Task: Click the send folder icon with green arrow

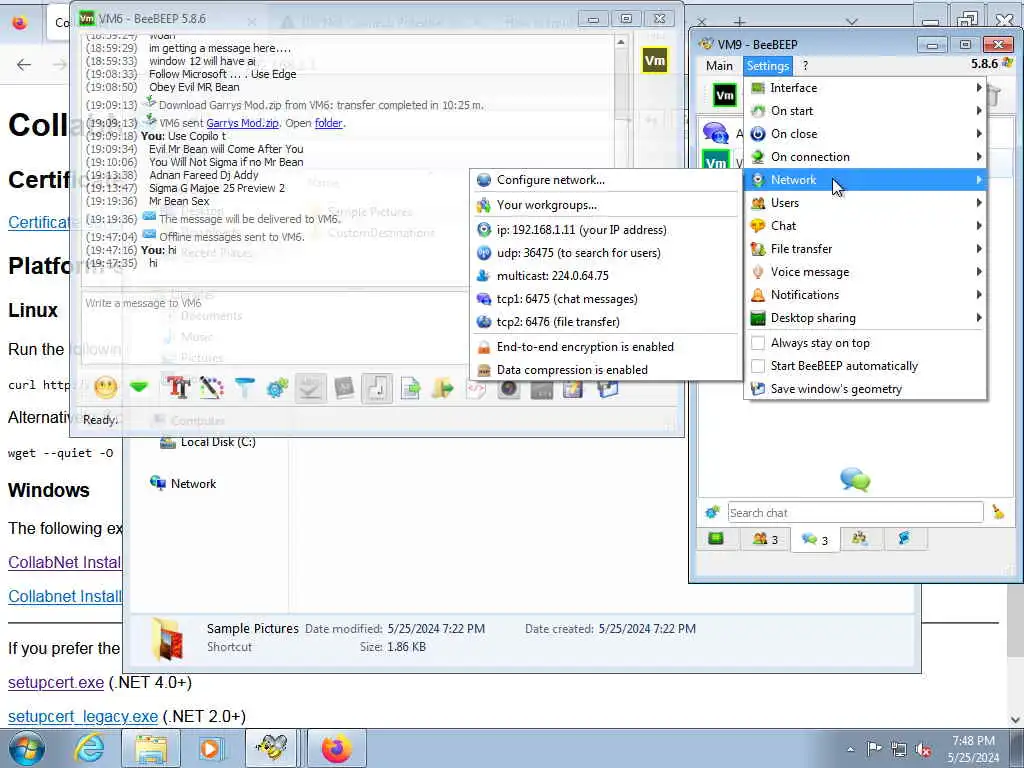Action: point(443,389)
